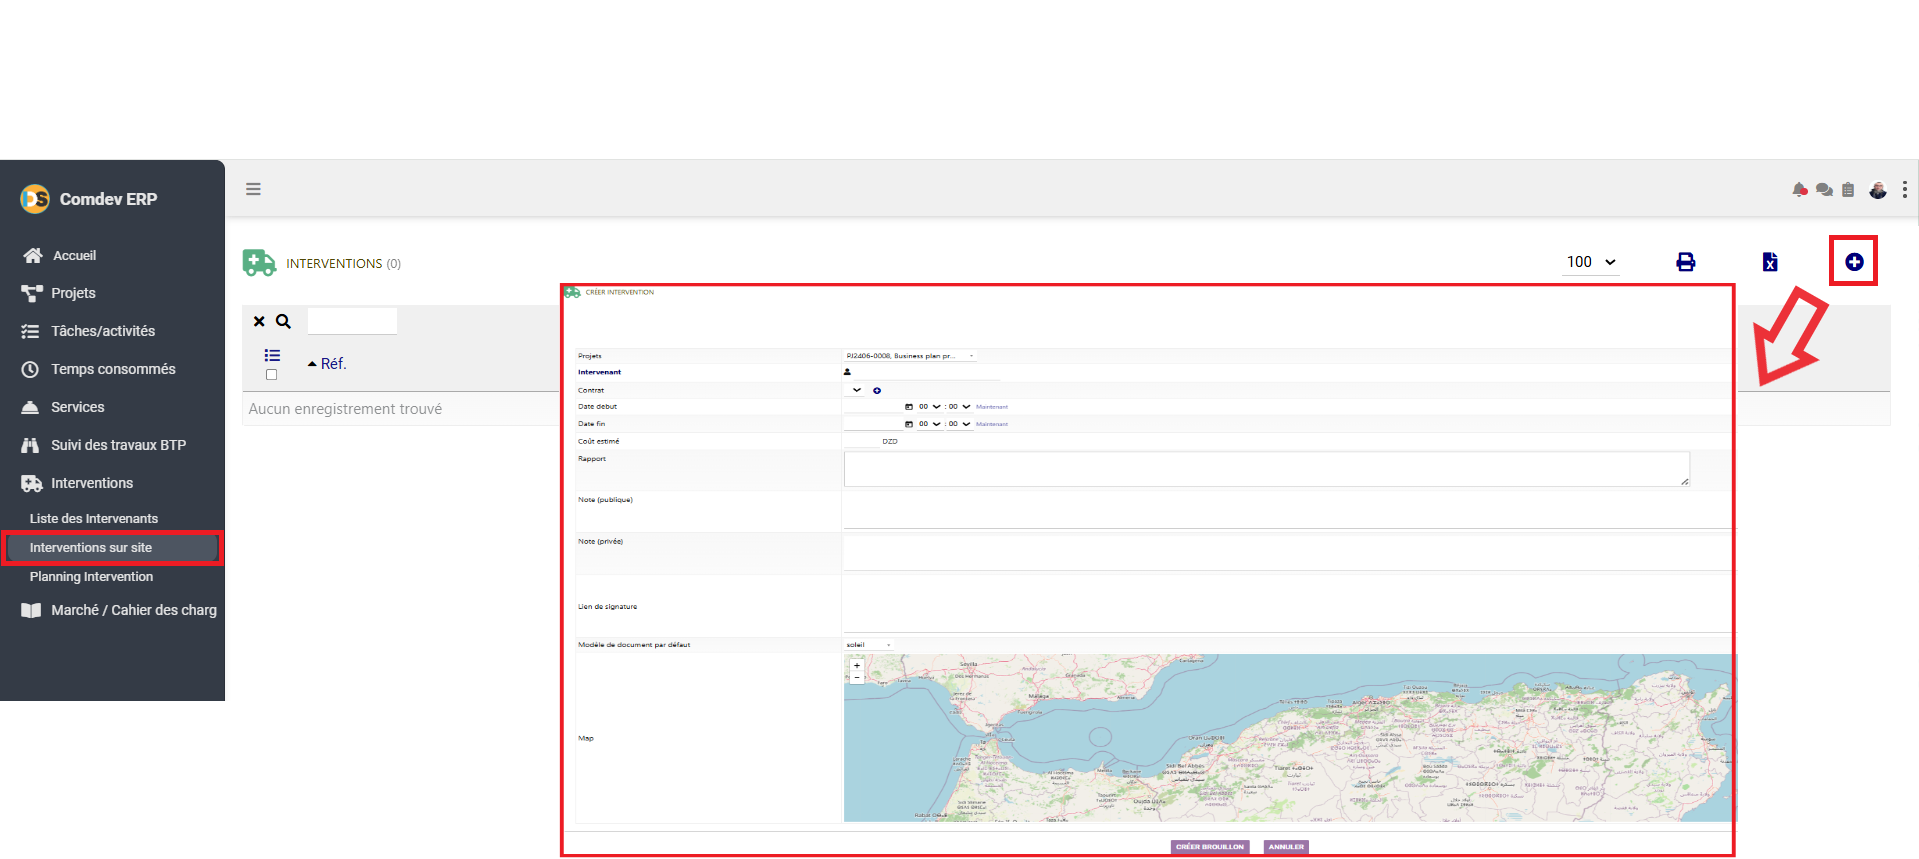The height and width of the screenshot is (859, 1919).
Task: Open the clipboard task list icon
Action: [1848, 189]
